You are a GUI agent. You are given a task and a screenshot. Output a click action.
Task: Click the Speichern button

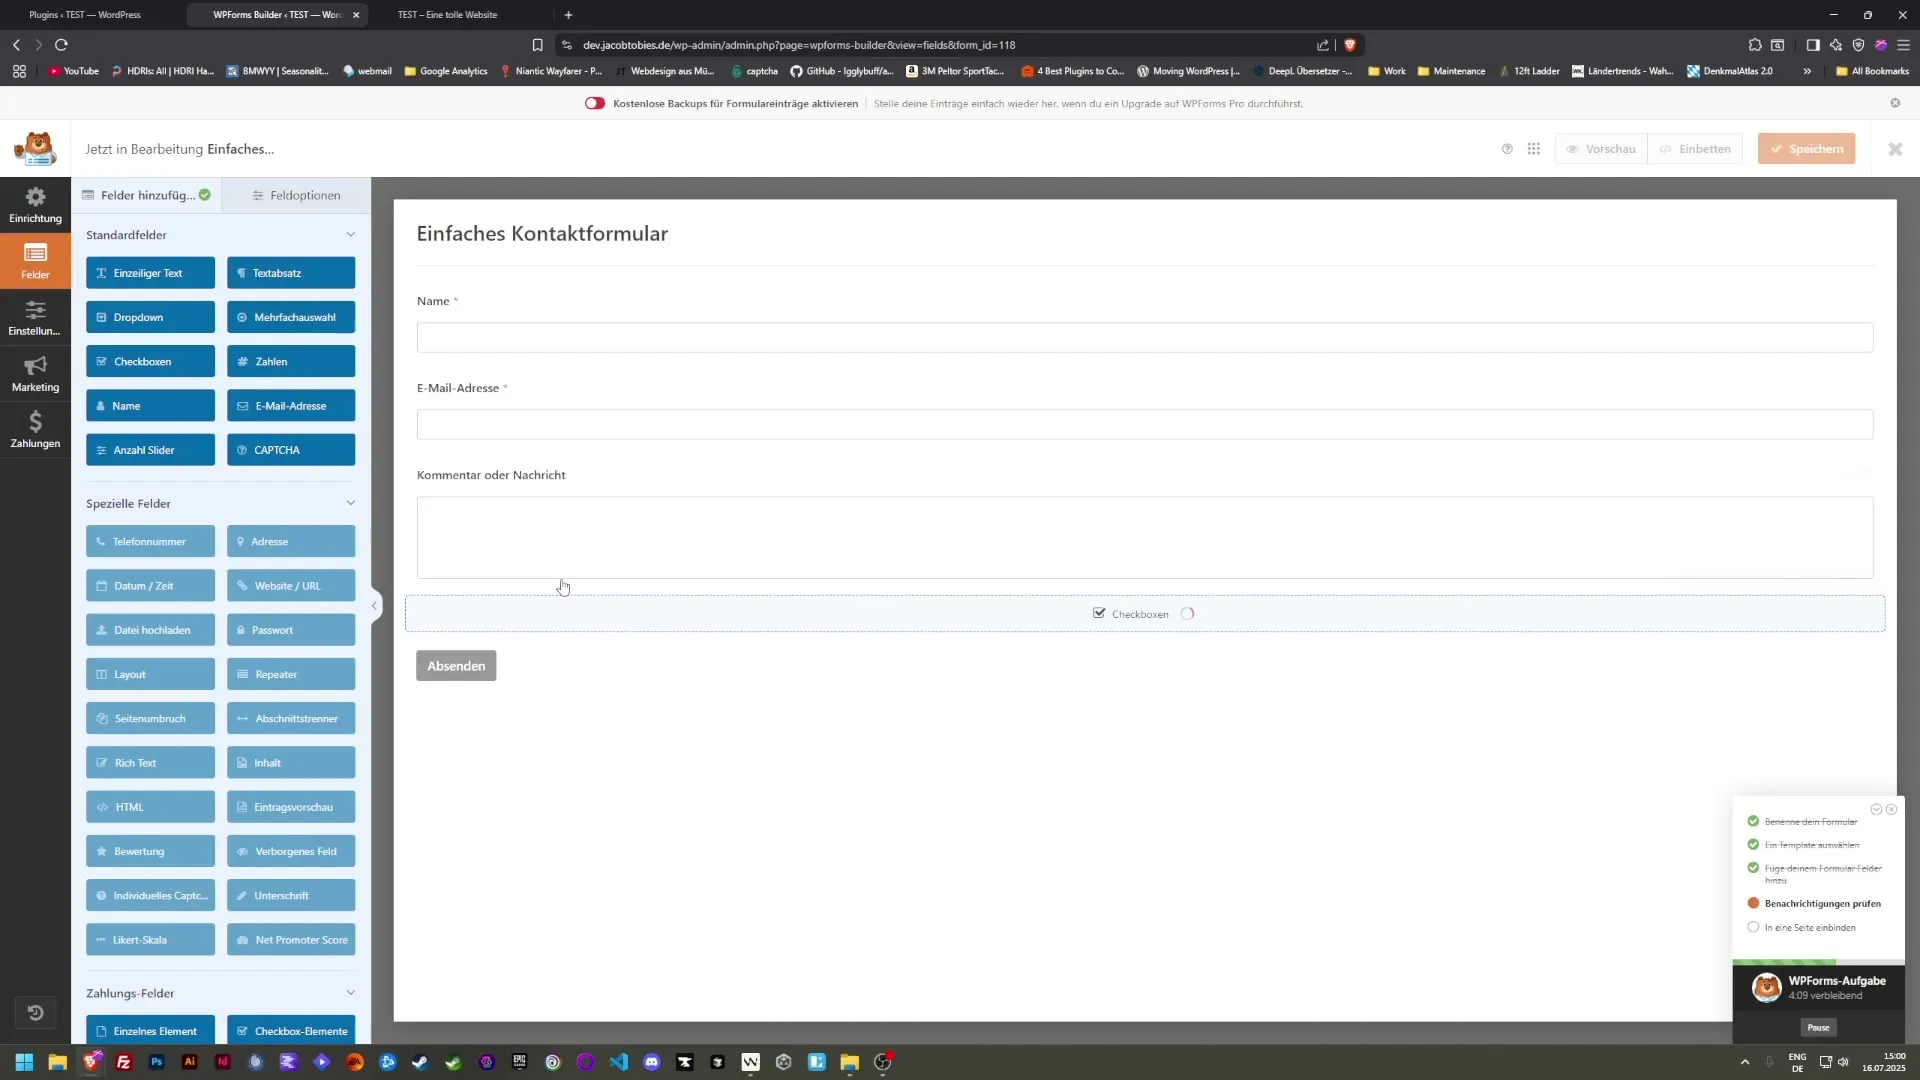1806,148
